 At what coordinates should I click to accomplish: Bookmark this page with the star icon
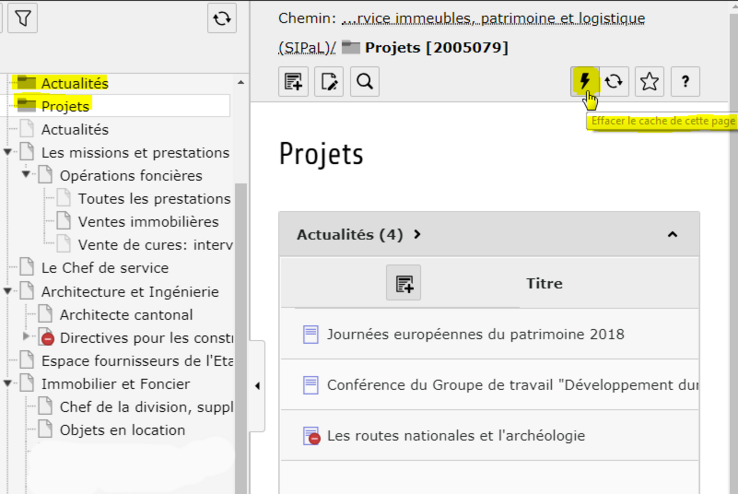[649, 82]
